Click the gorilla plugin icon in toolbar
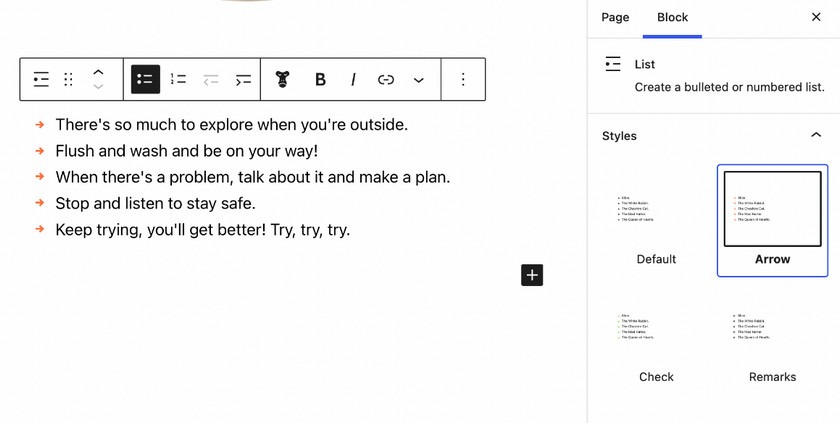This screenshot has width=840, height=423. pos(282,79)
